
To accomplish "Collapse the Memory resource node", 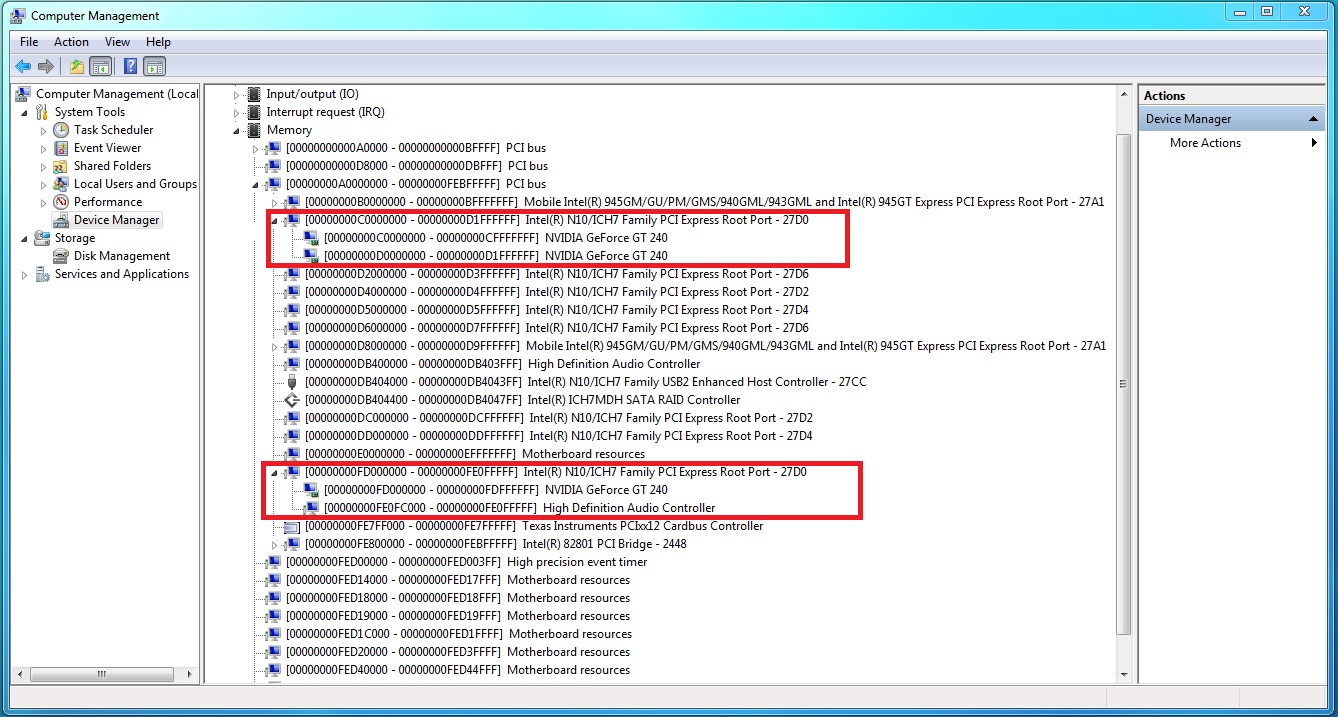I will [237, 131].
